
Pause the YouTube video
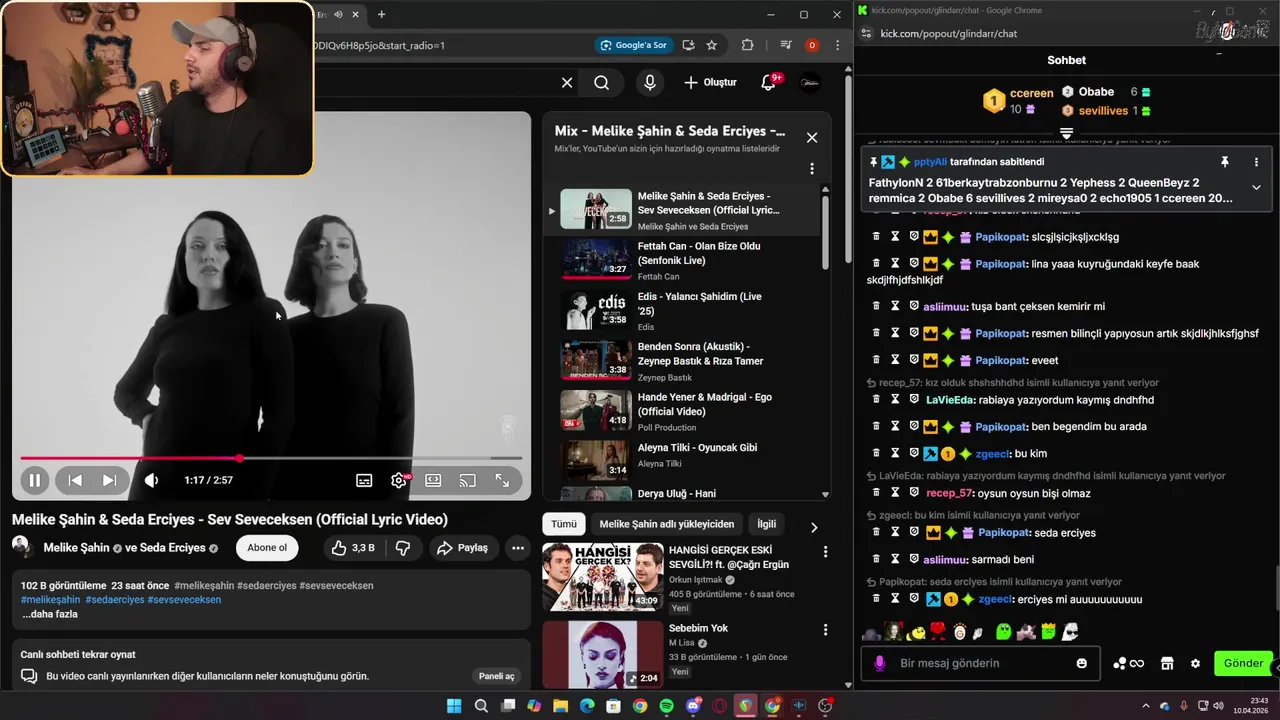pyautogui.click(x=35, y=480)
